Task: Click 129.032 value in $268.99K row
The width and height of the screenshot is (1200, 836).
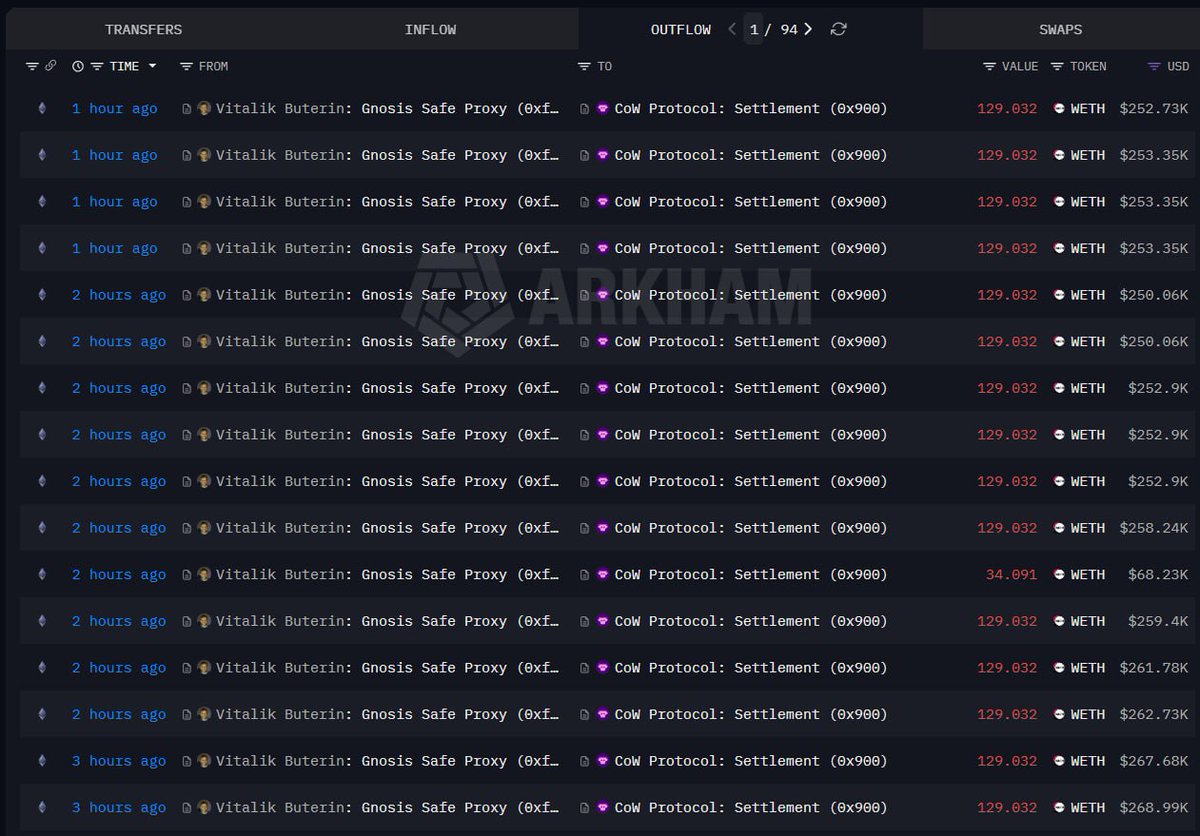Action: tap(1007, 808)
